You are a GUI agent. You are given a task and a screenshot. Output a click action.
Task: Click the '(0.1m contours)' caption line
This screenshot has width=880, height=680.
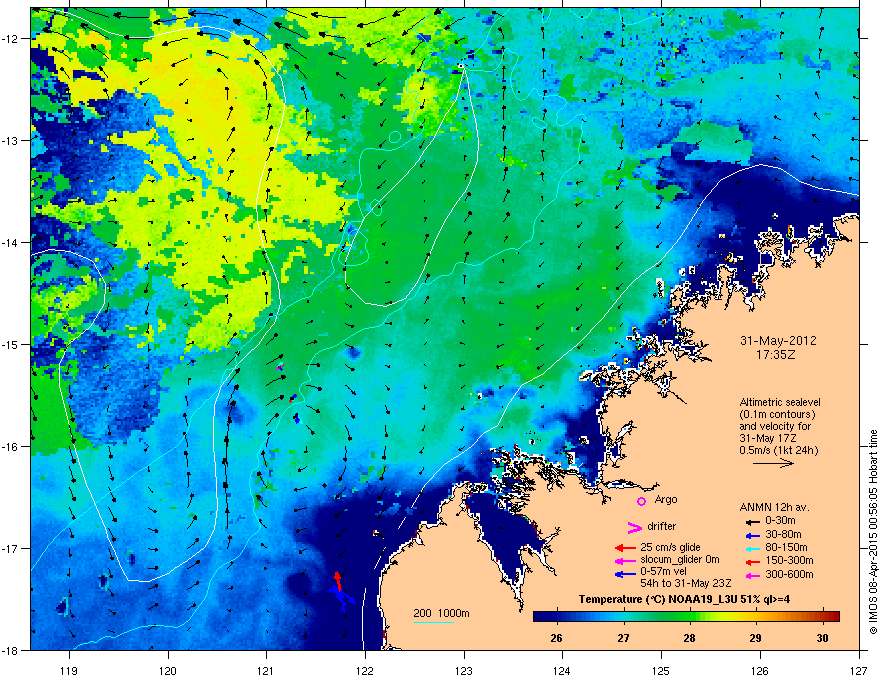click(x=777, y=415)
